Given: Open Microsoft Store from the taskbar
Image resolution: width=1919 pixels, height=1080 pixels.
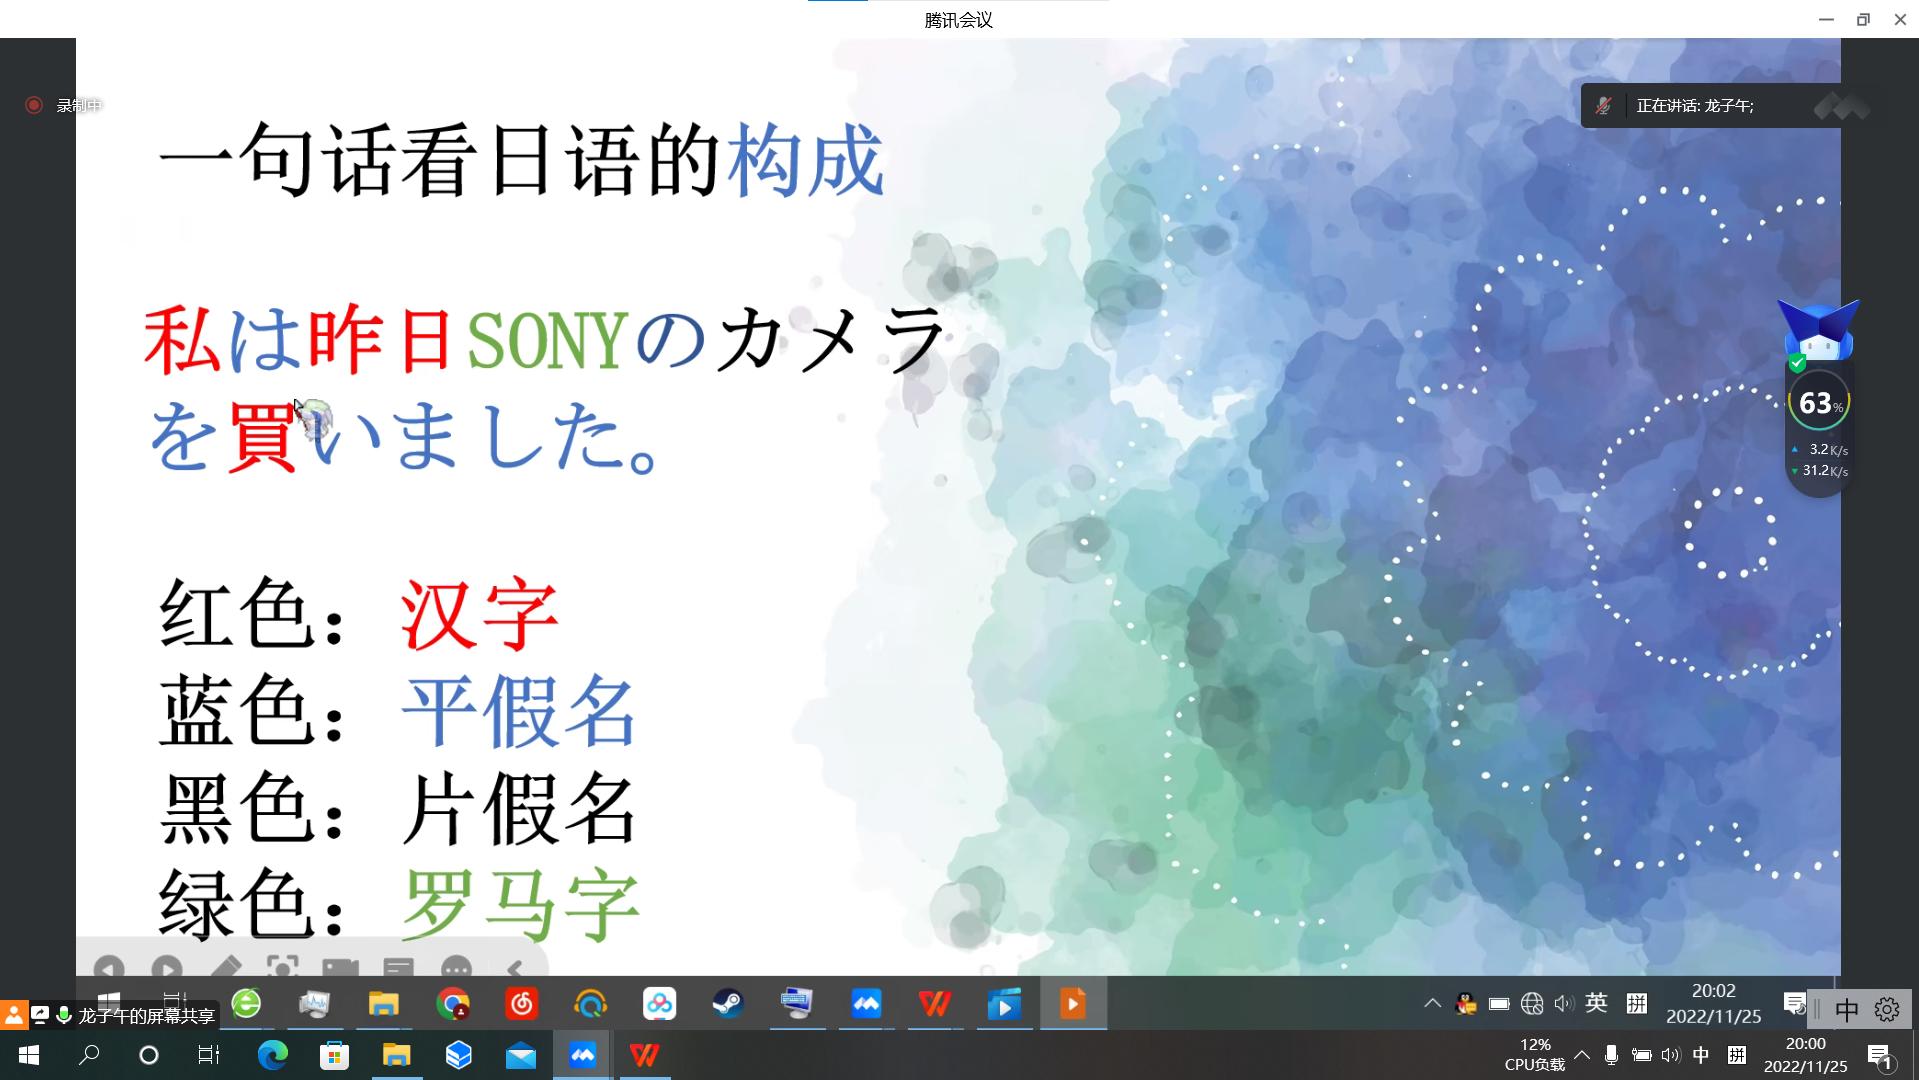Looking at the screenshot, I should (334, 1055).
